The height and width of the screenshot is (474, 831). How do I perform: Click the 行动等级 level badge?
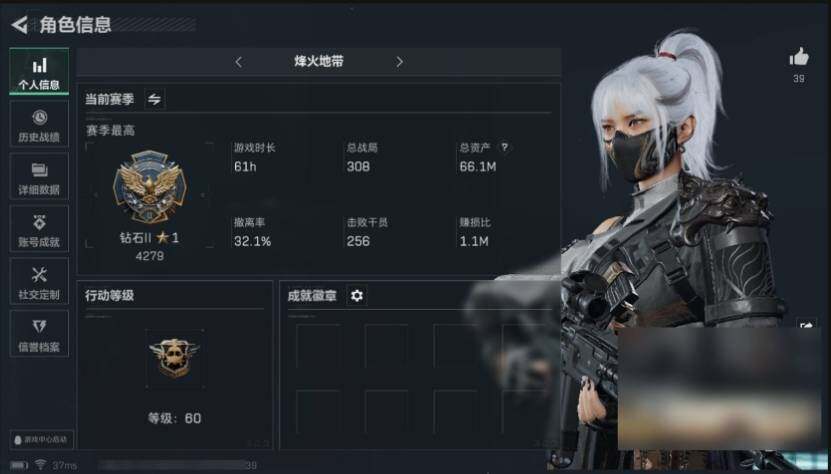175,359
